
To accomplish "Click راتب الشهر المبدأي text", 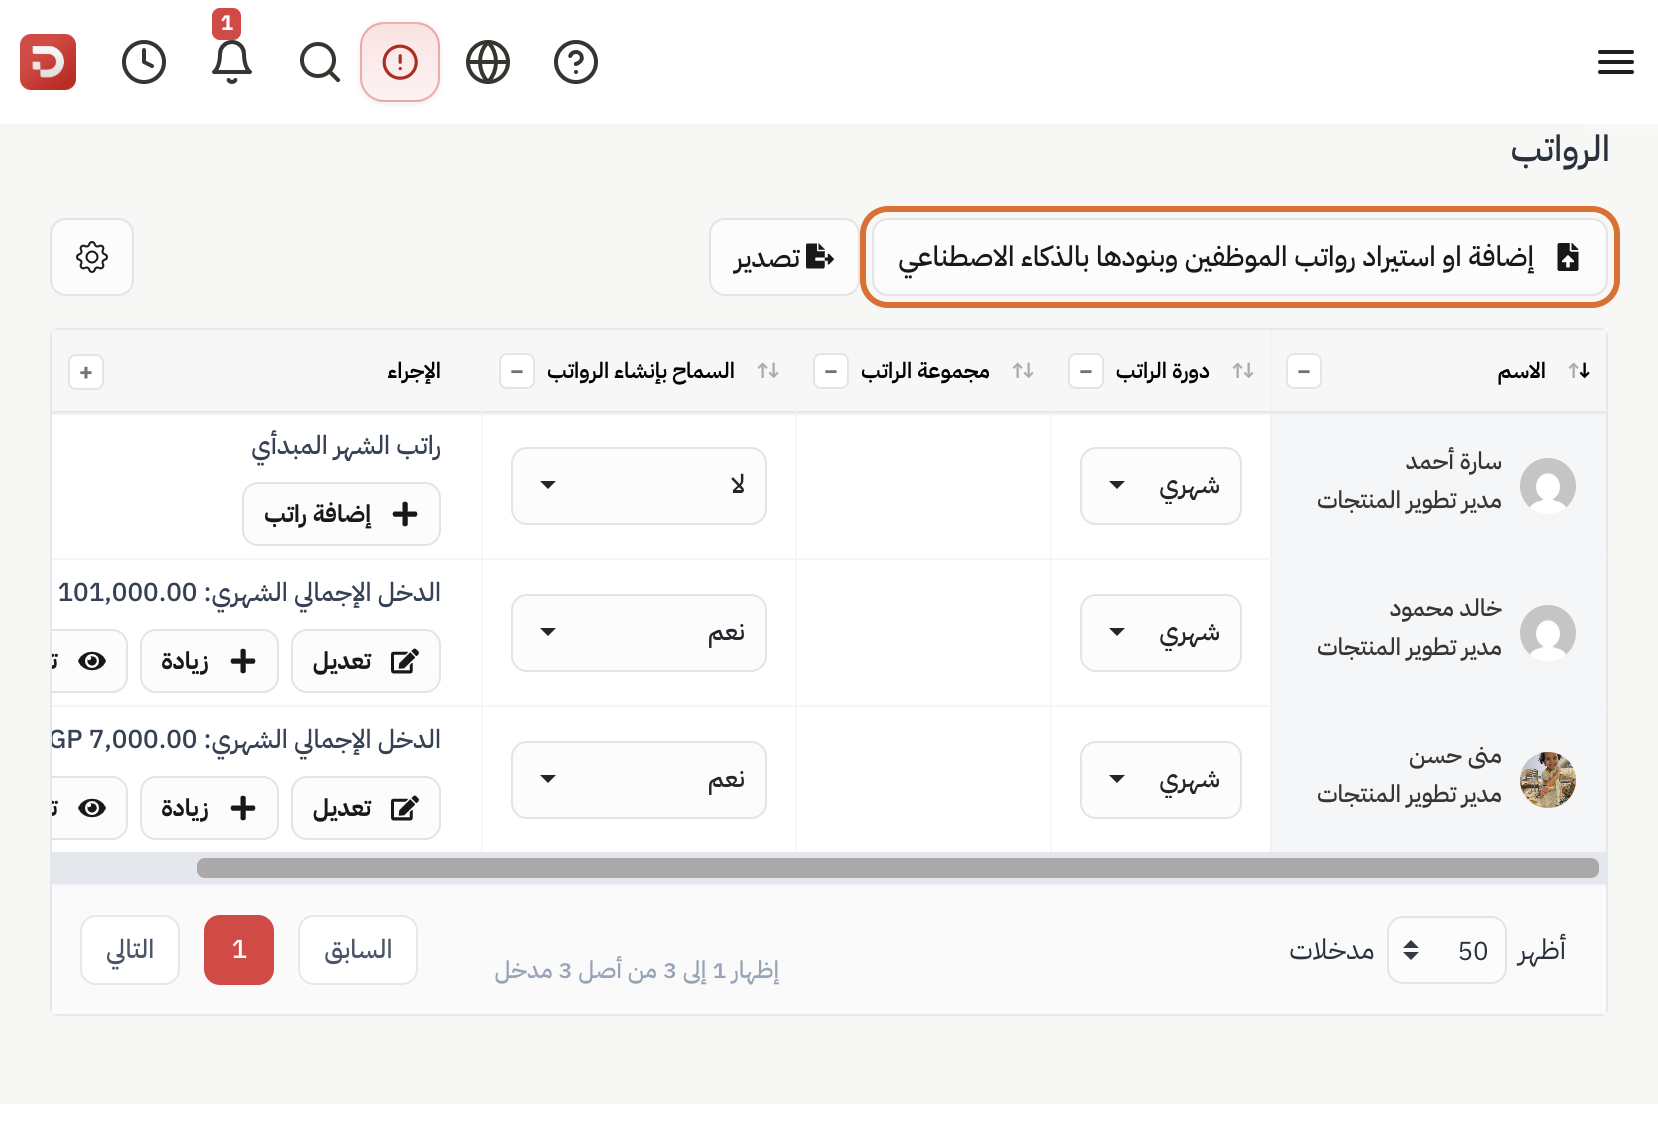I will (x=346, y=446).
